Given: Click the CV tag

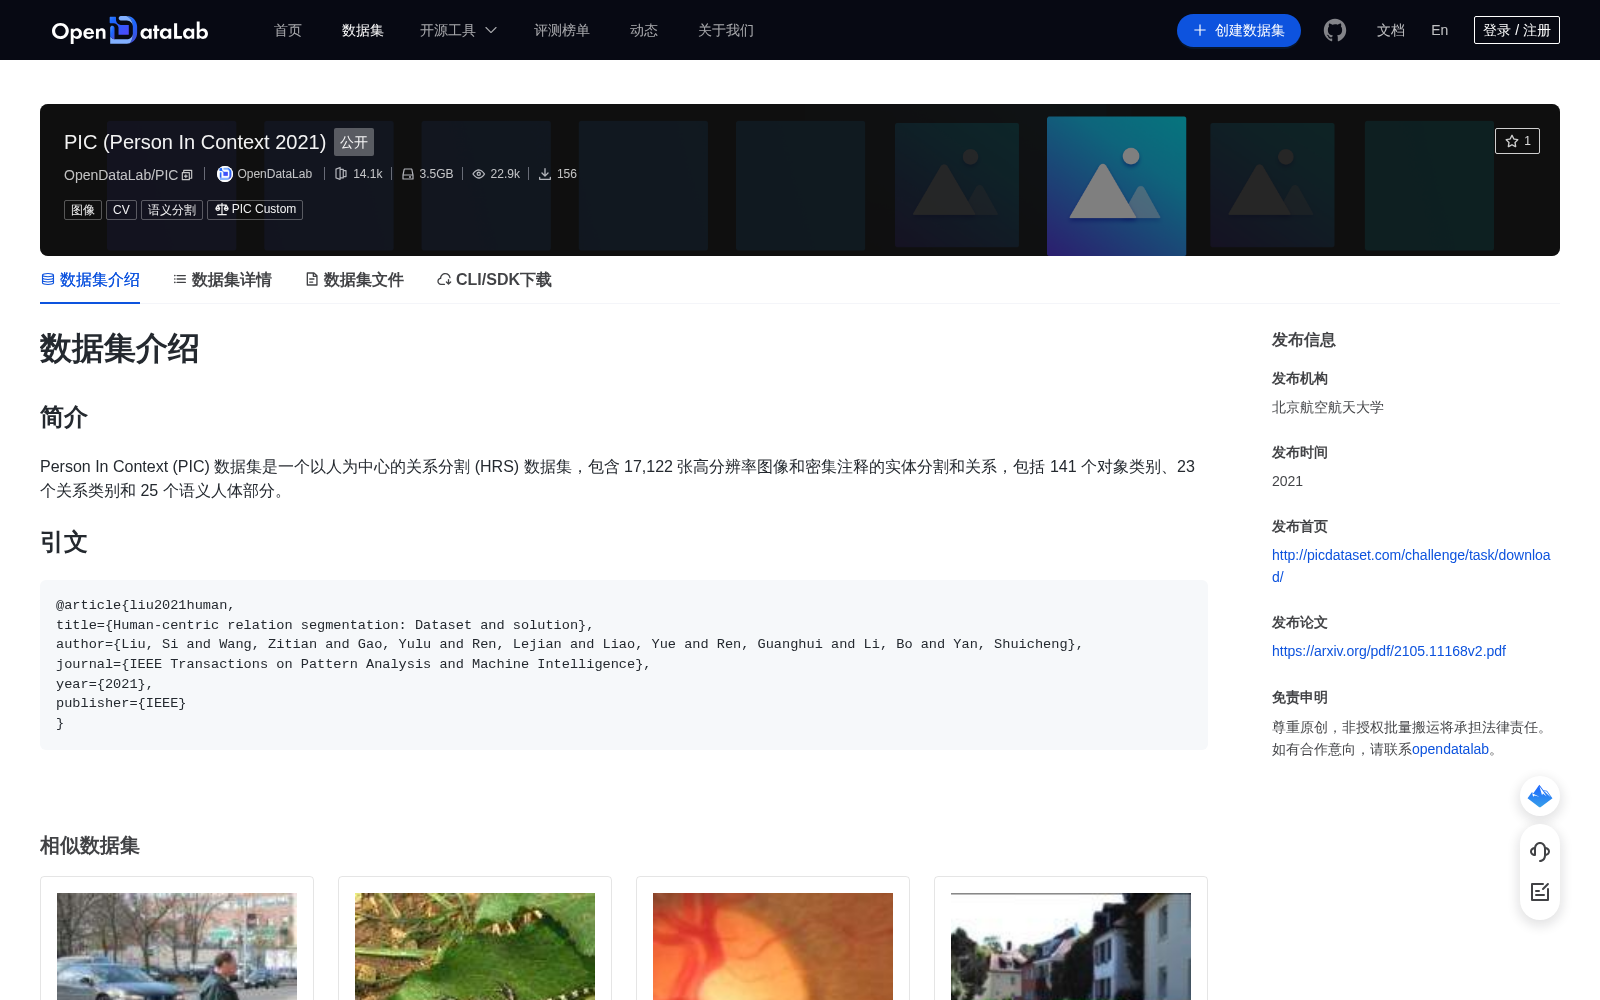Looking at the screenshot, I should [121, 210].
